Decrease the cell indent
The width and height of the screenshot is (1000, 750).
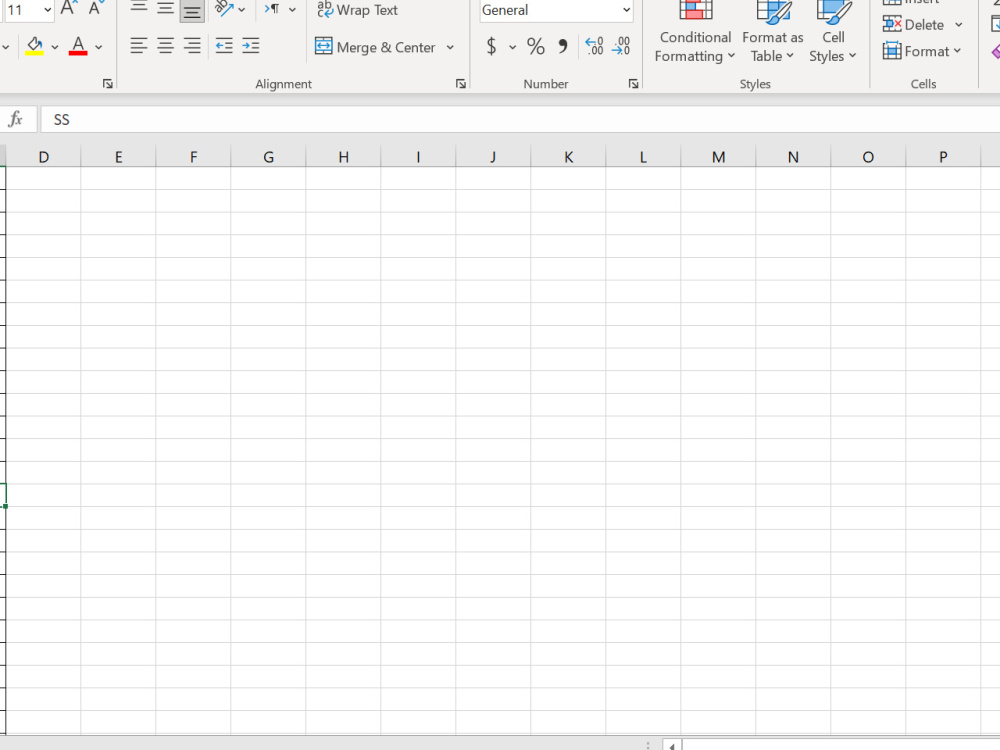224,46
